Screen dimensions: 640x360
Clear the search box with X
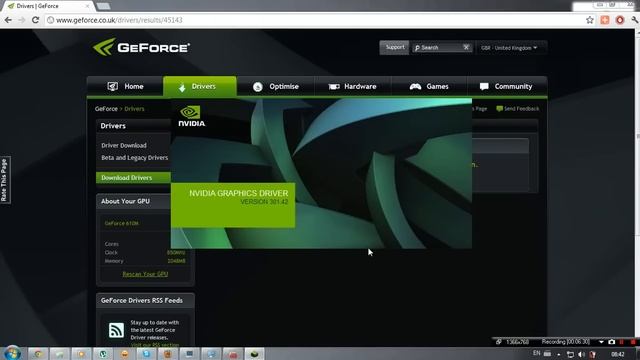click(x=466, y=47)
